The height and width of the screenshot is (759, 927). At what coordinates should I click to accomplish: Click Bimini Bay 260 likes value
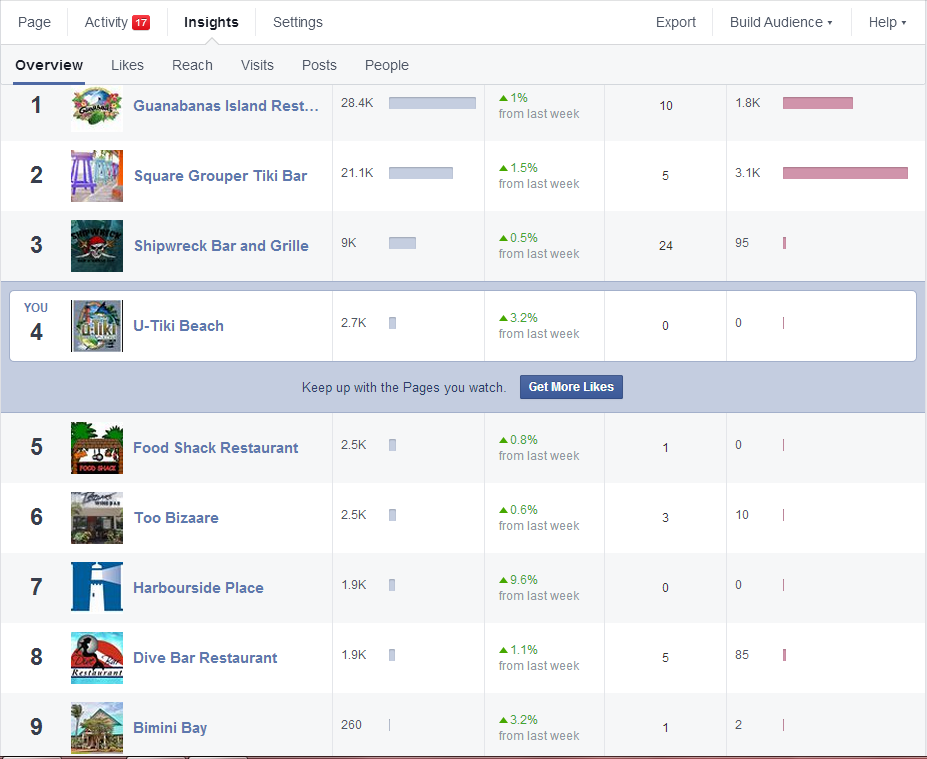(x=351, y=725)
